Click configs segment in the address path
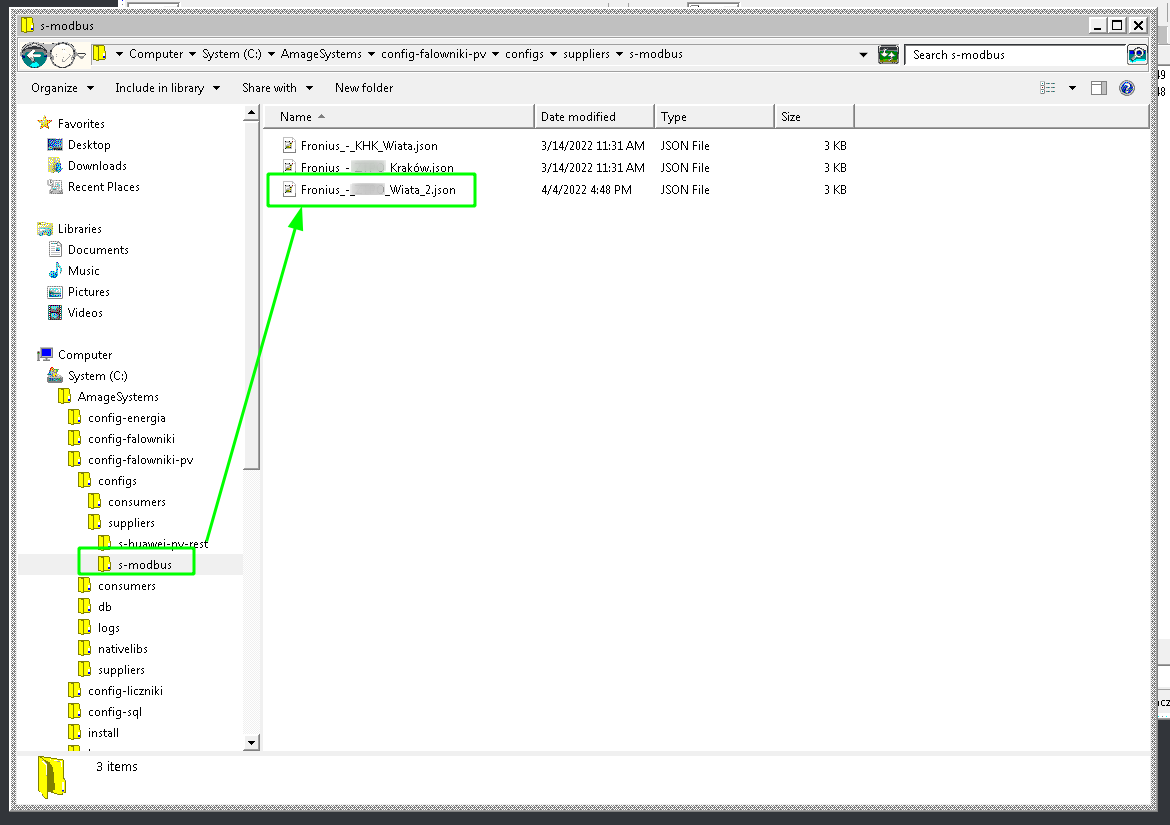 coord(524,54)
